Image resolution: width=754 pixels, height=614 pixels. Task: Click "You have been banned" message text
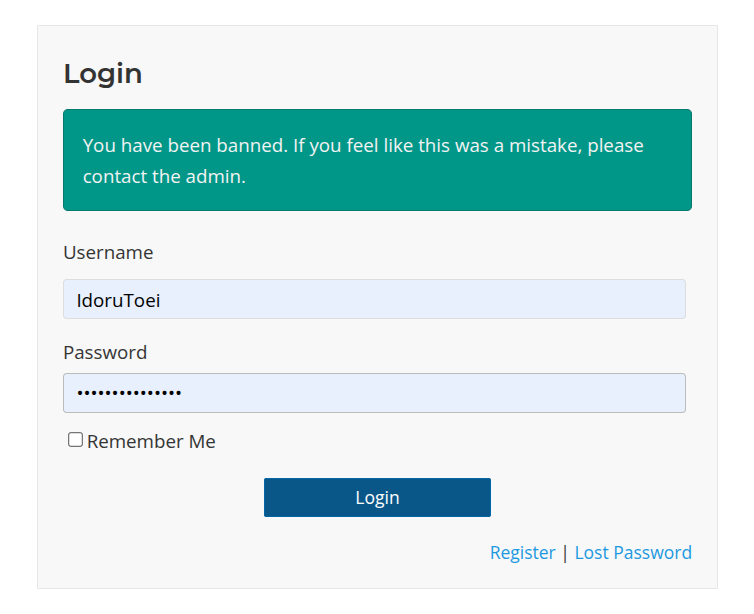[x=185, y=146]
